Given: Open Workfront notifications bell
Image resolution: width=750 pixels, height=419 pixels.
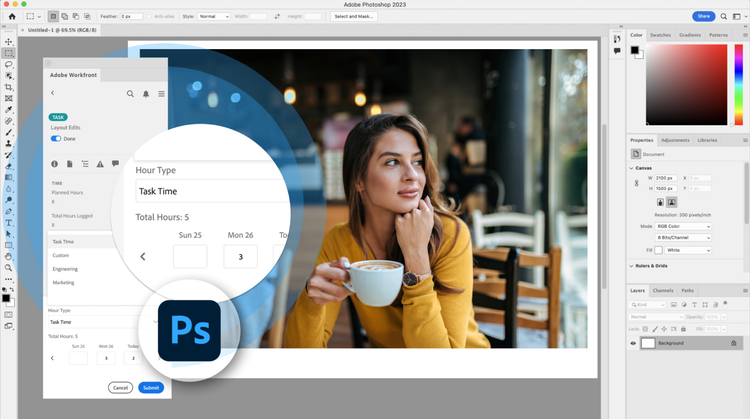Looking at the screenshot, I should (146, 94).
